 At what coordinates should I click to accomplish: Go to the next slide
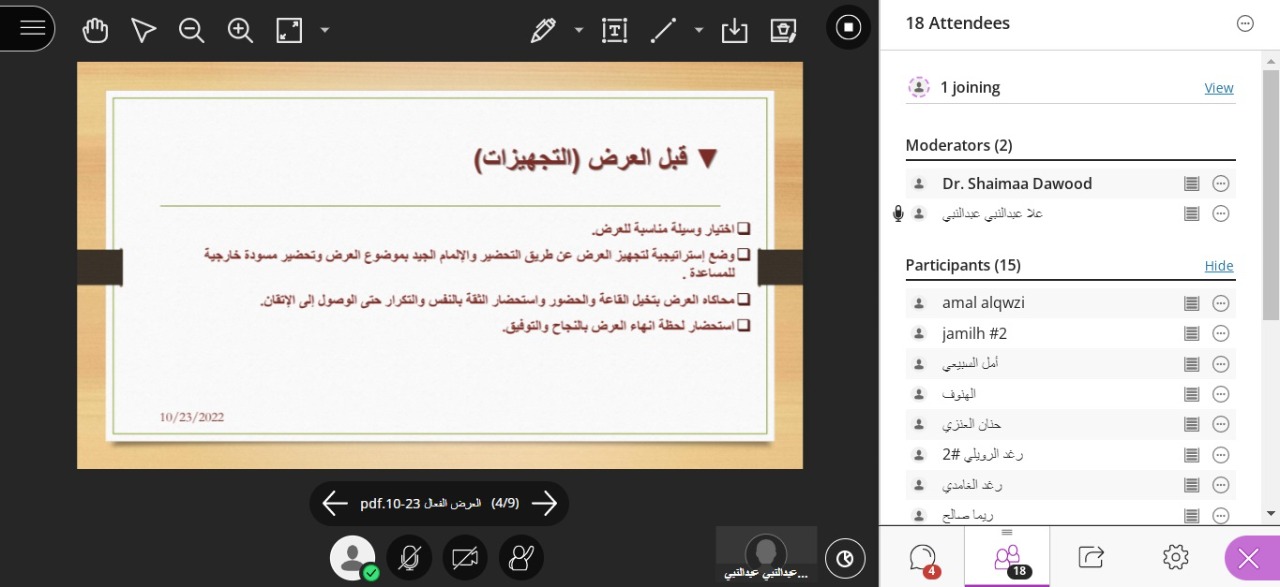pos(544,504)
